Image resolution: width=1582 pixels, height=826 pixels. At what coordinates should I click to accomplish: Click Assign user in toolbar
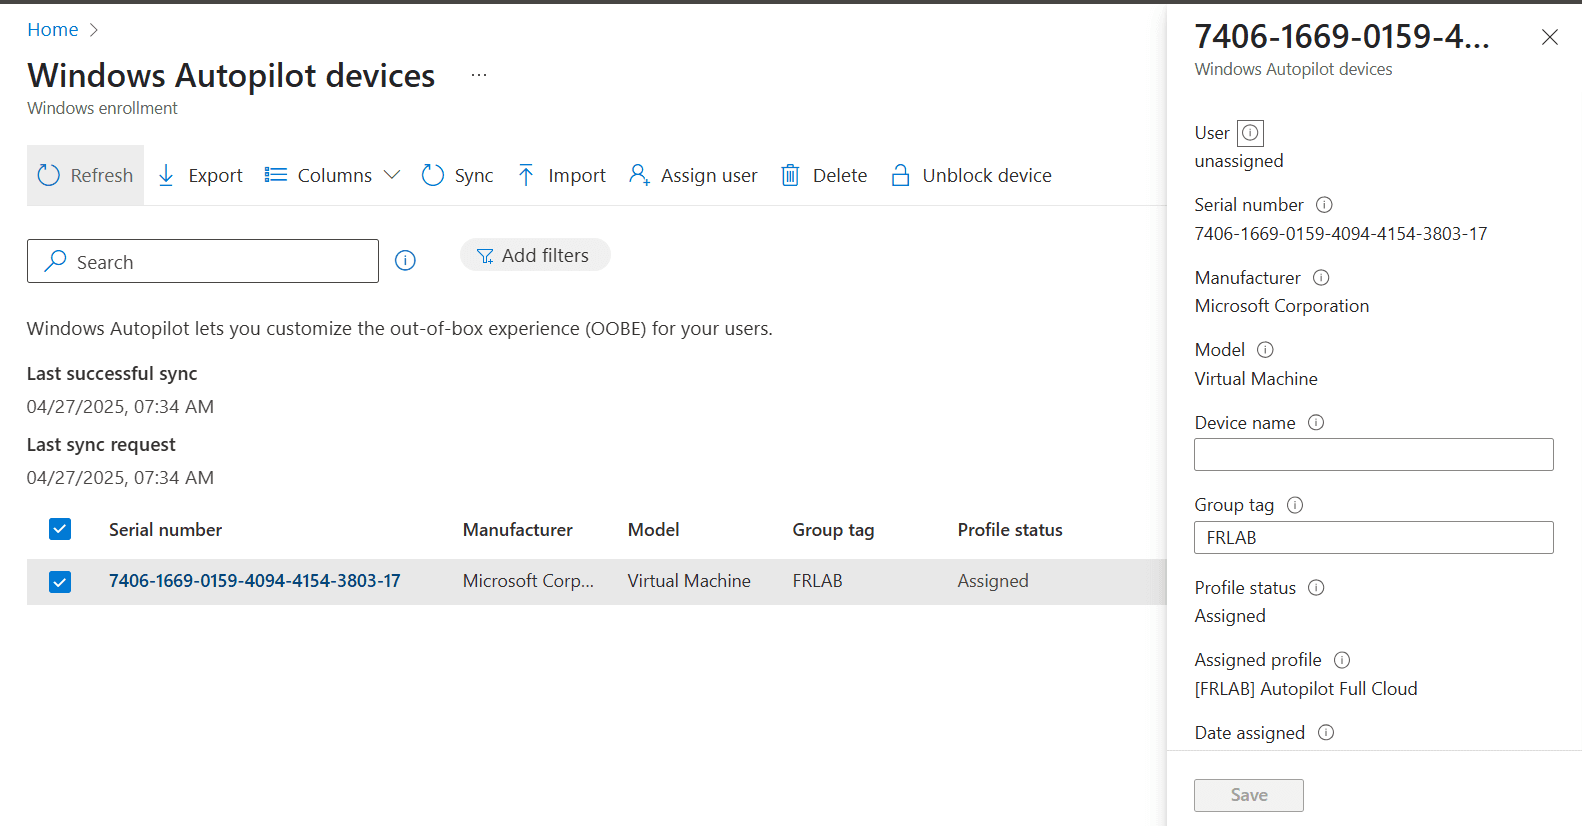692,175
